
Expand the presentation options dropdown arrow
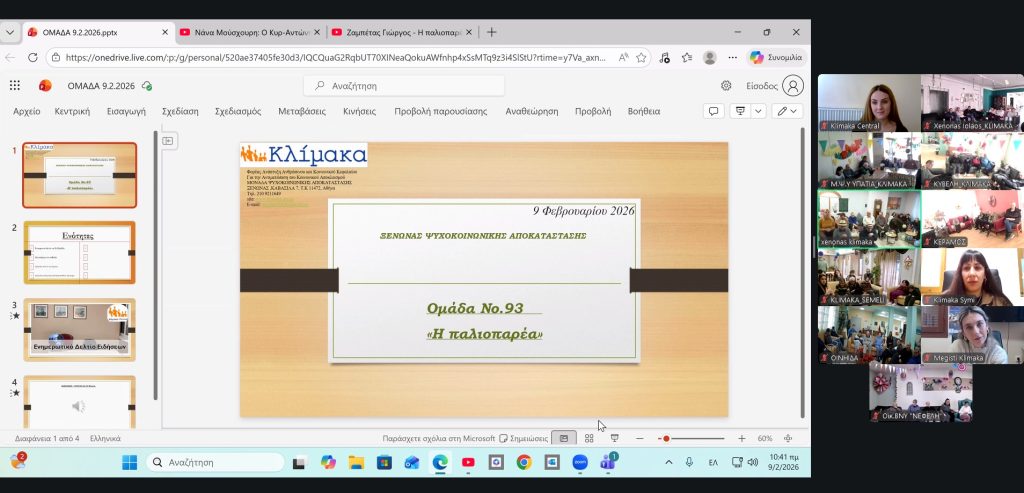tap(759, 111)
